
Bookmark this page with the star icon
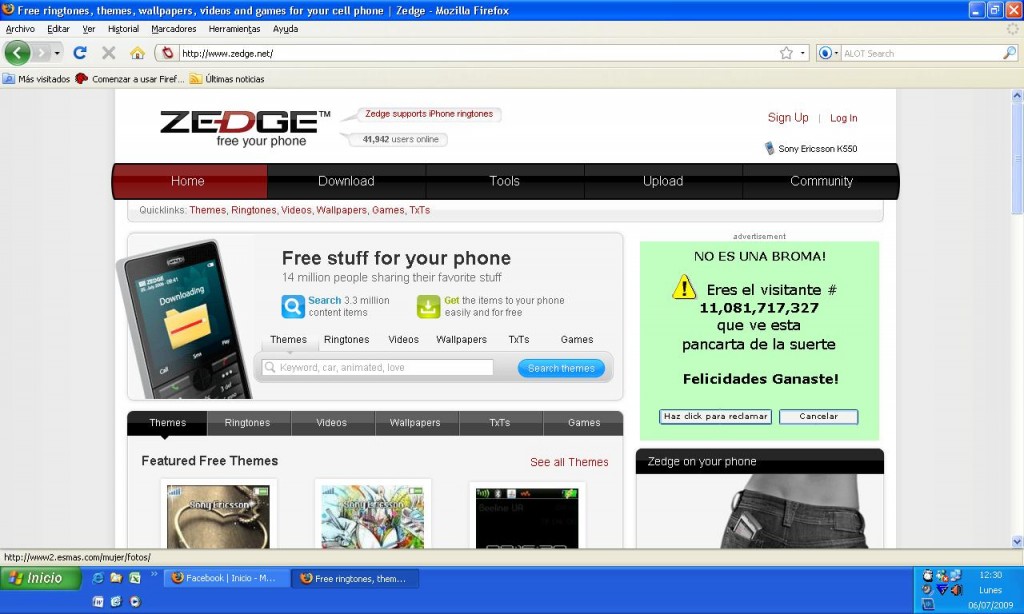pyautogui.click(x=786, y=53)
